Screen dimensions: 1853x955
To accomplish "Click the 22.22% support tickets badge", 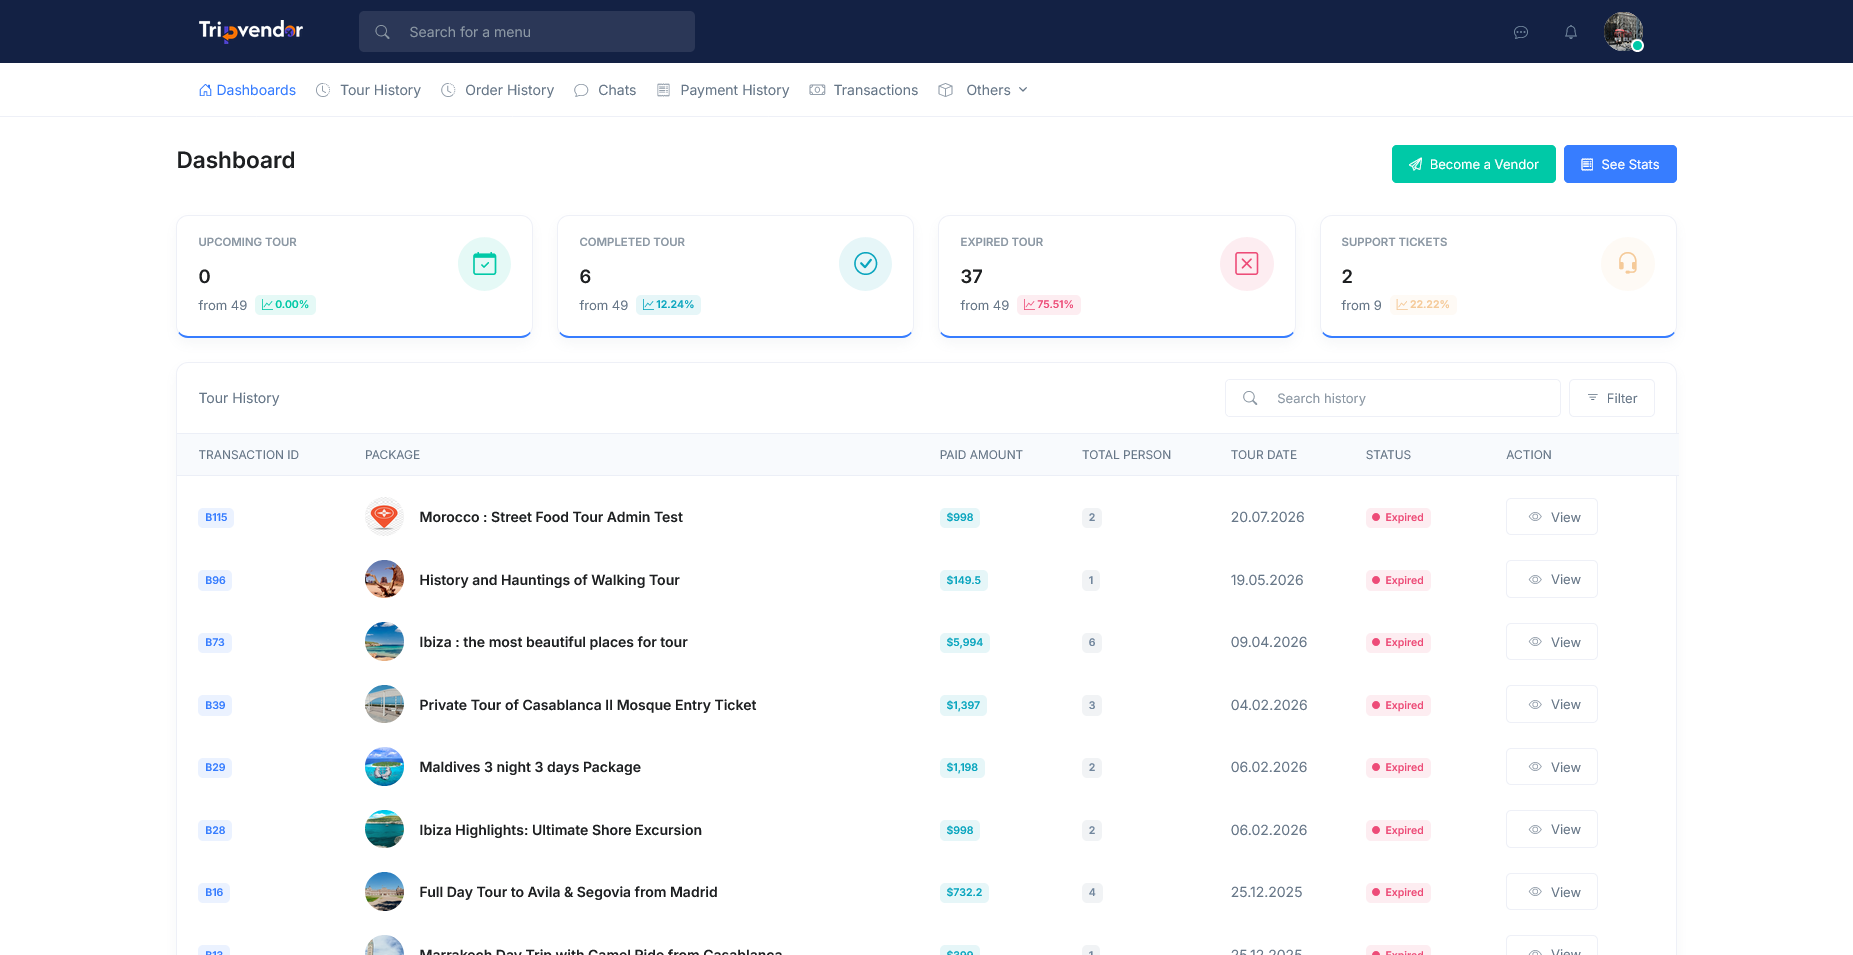I will click(1422, 305).
